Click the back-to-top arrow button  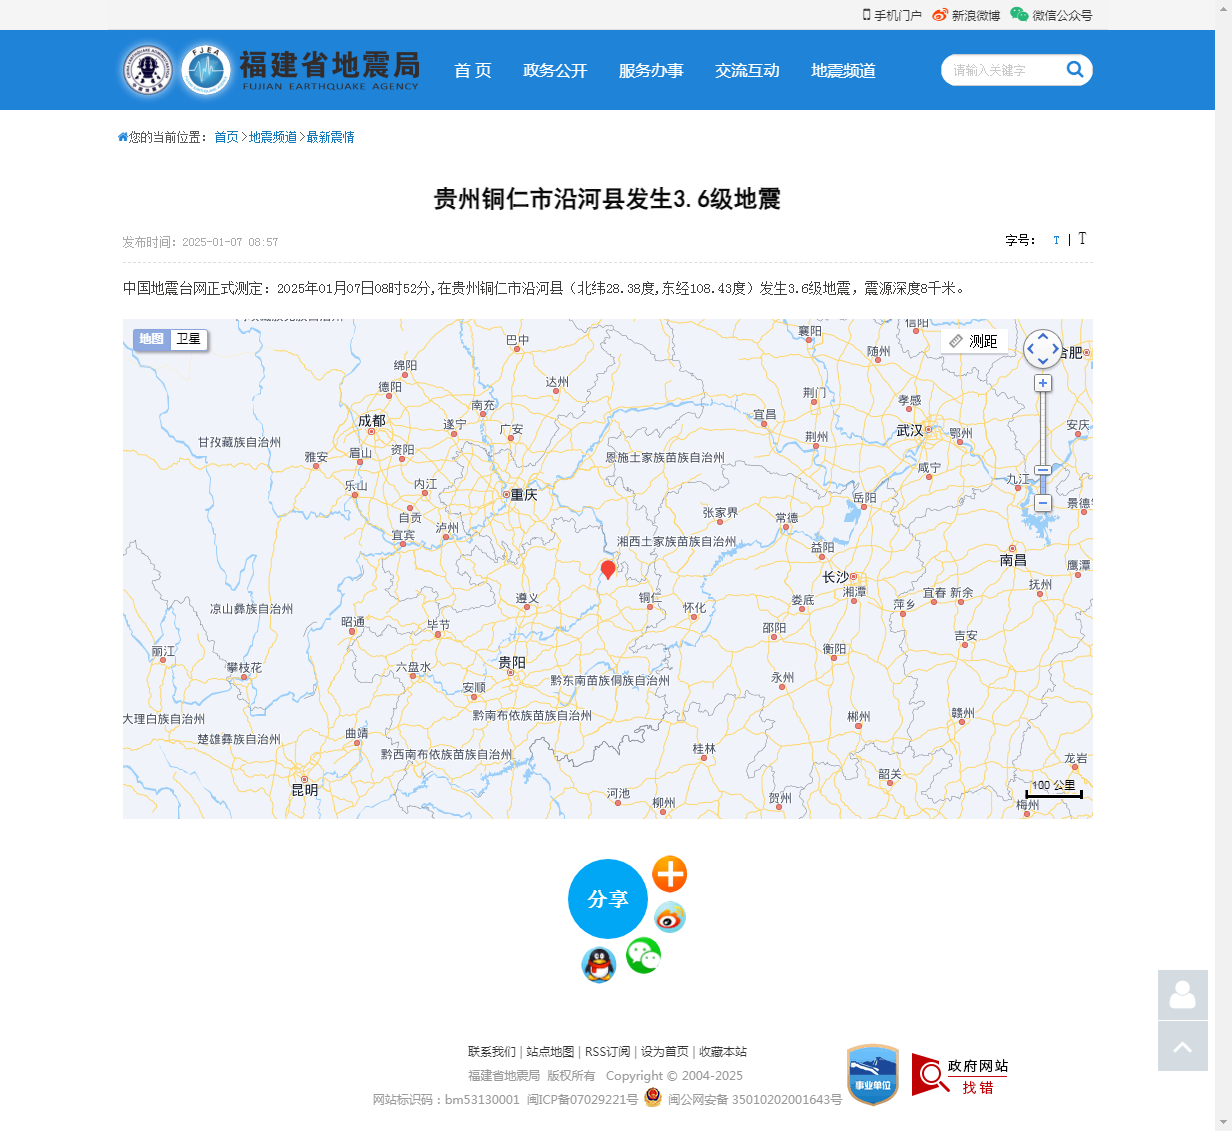point(1183,1046)
